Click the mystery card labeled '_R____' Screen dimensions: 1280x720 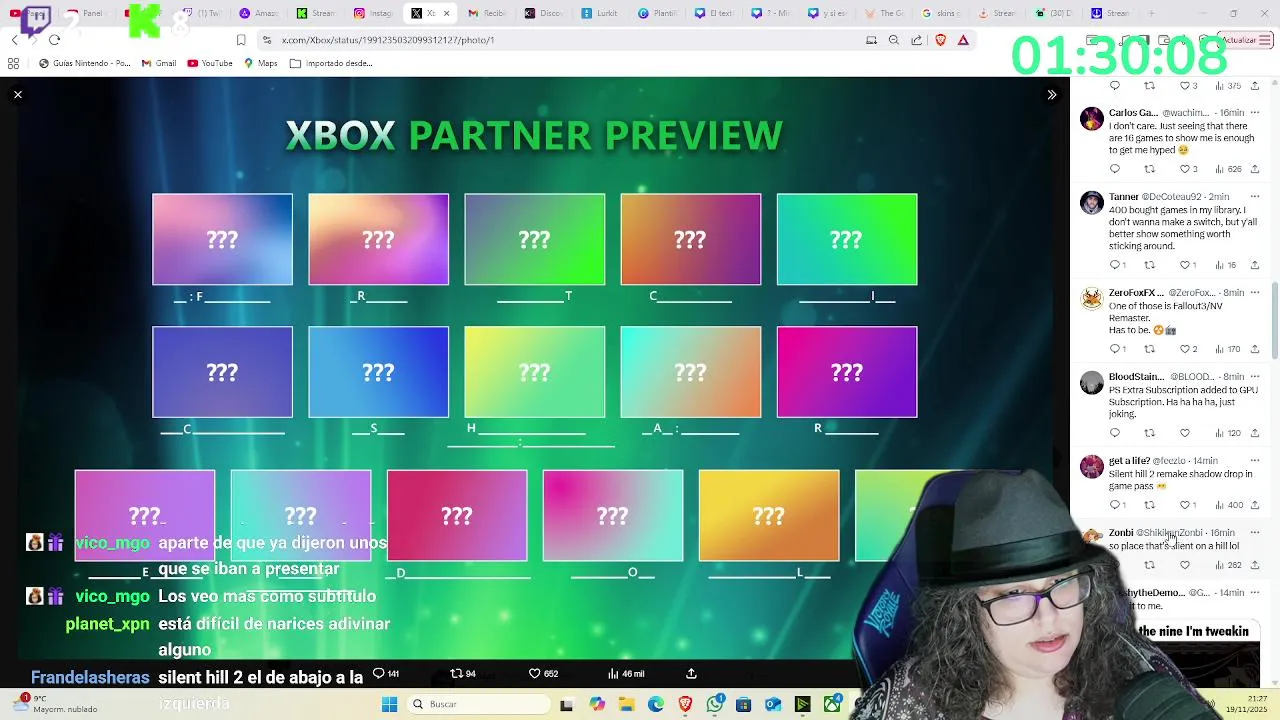click(378, 239)
